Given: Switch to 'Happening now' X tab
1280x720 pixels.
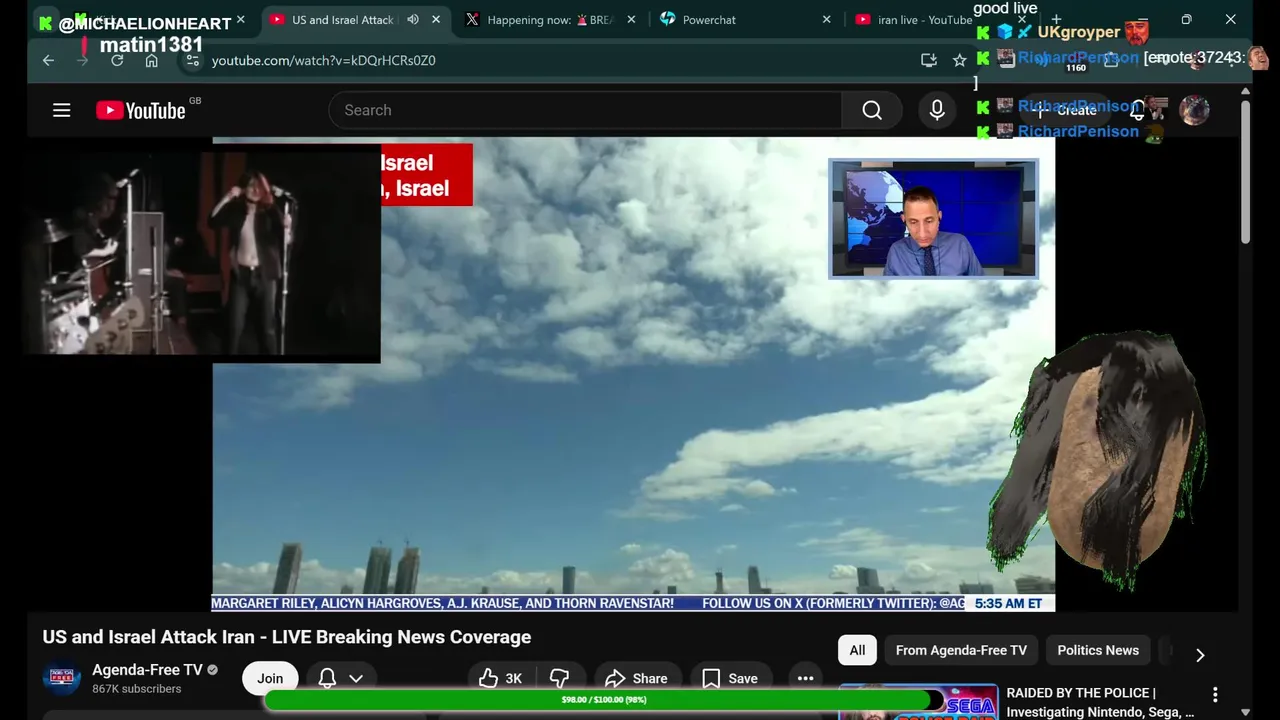Looking at the screenshot, I should pyautogui.click(x=548, y=20).
